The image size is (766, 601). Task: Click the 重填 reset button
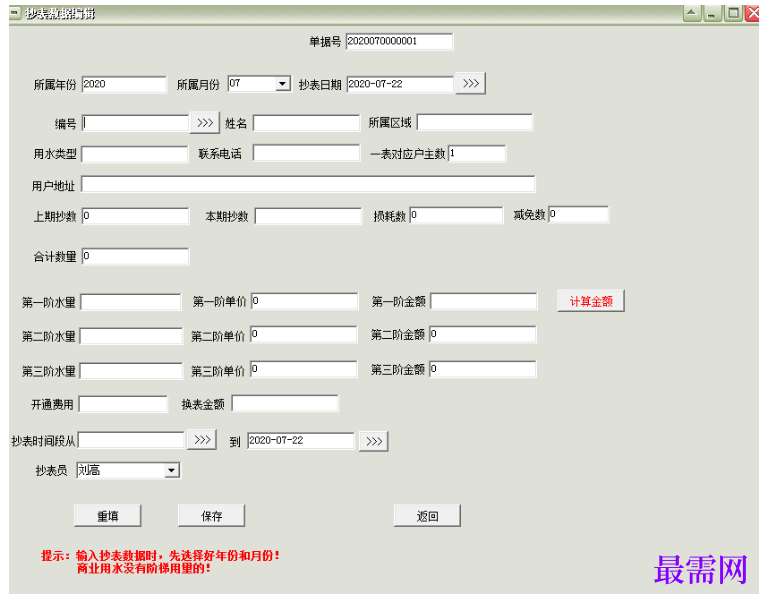(107, 516)
